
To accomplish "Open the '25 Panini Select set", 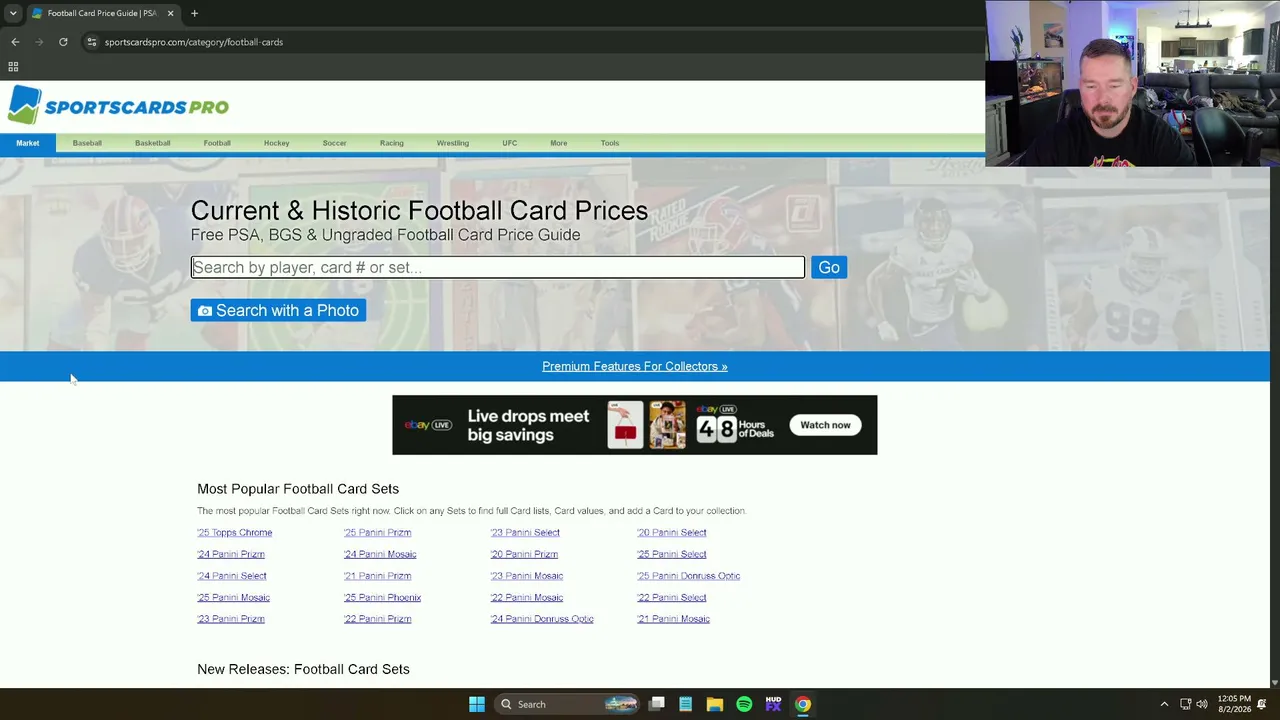I will tap(672, 554).
